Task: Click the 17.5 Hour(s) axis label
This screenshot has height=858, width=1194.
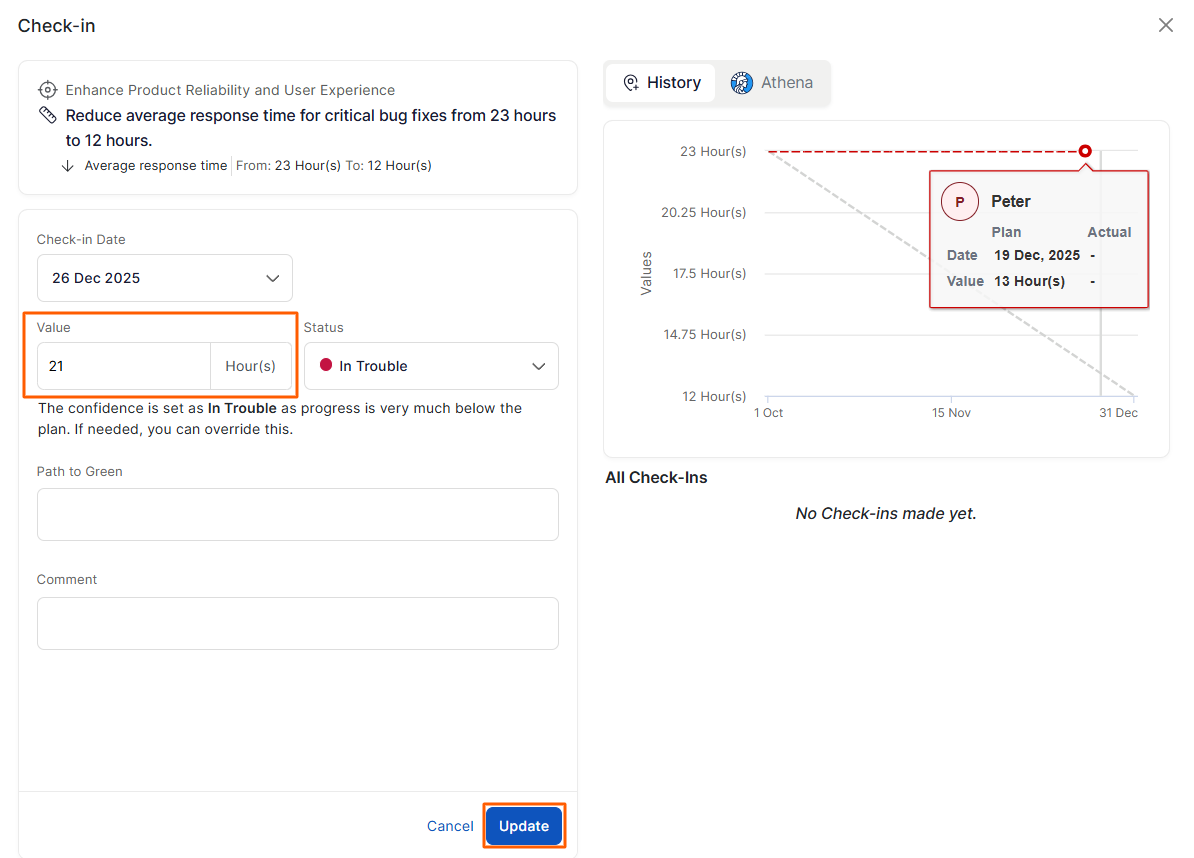Action: point(709,273)
